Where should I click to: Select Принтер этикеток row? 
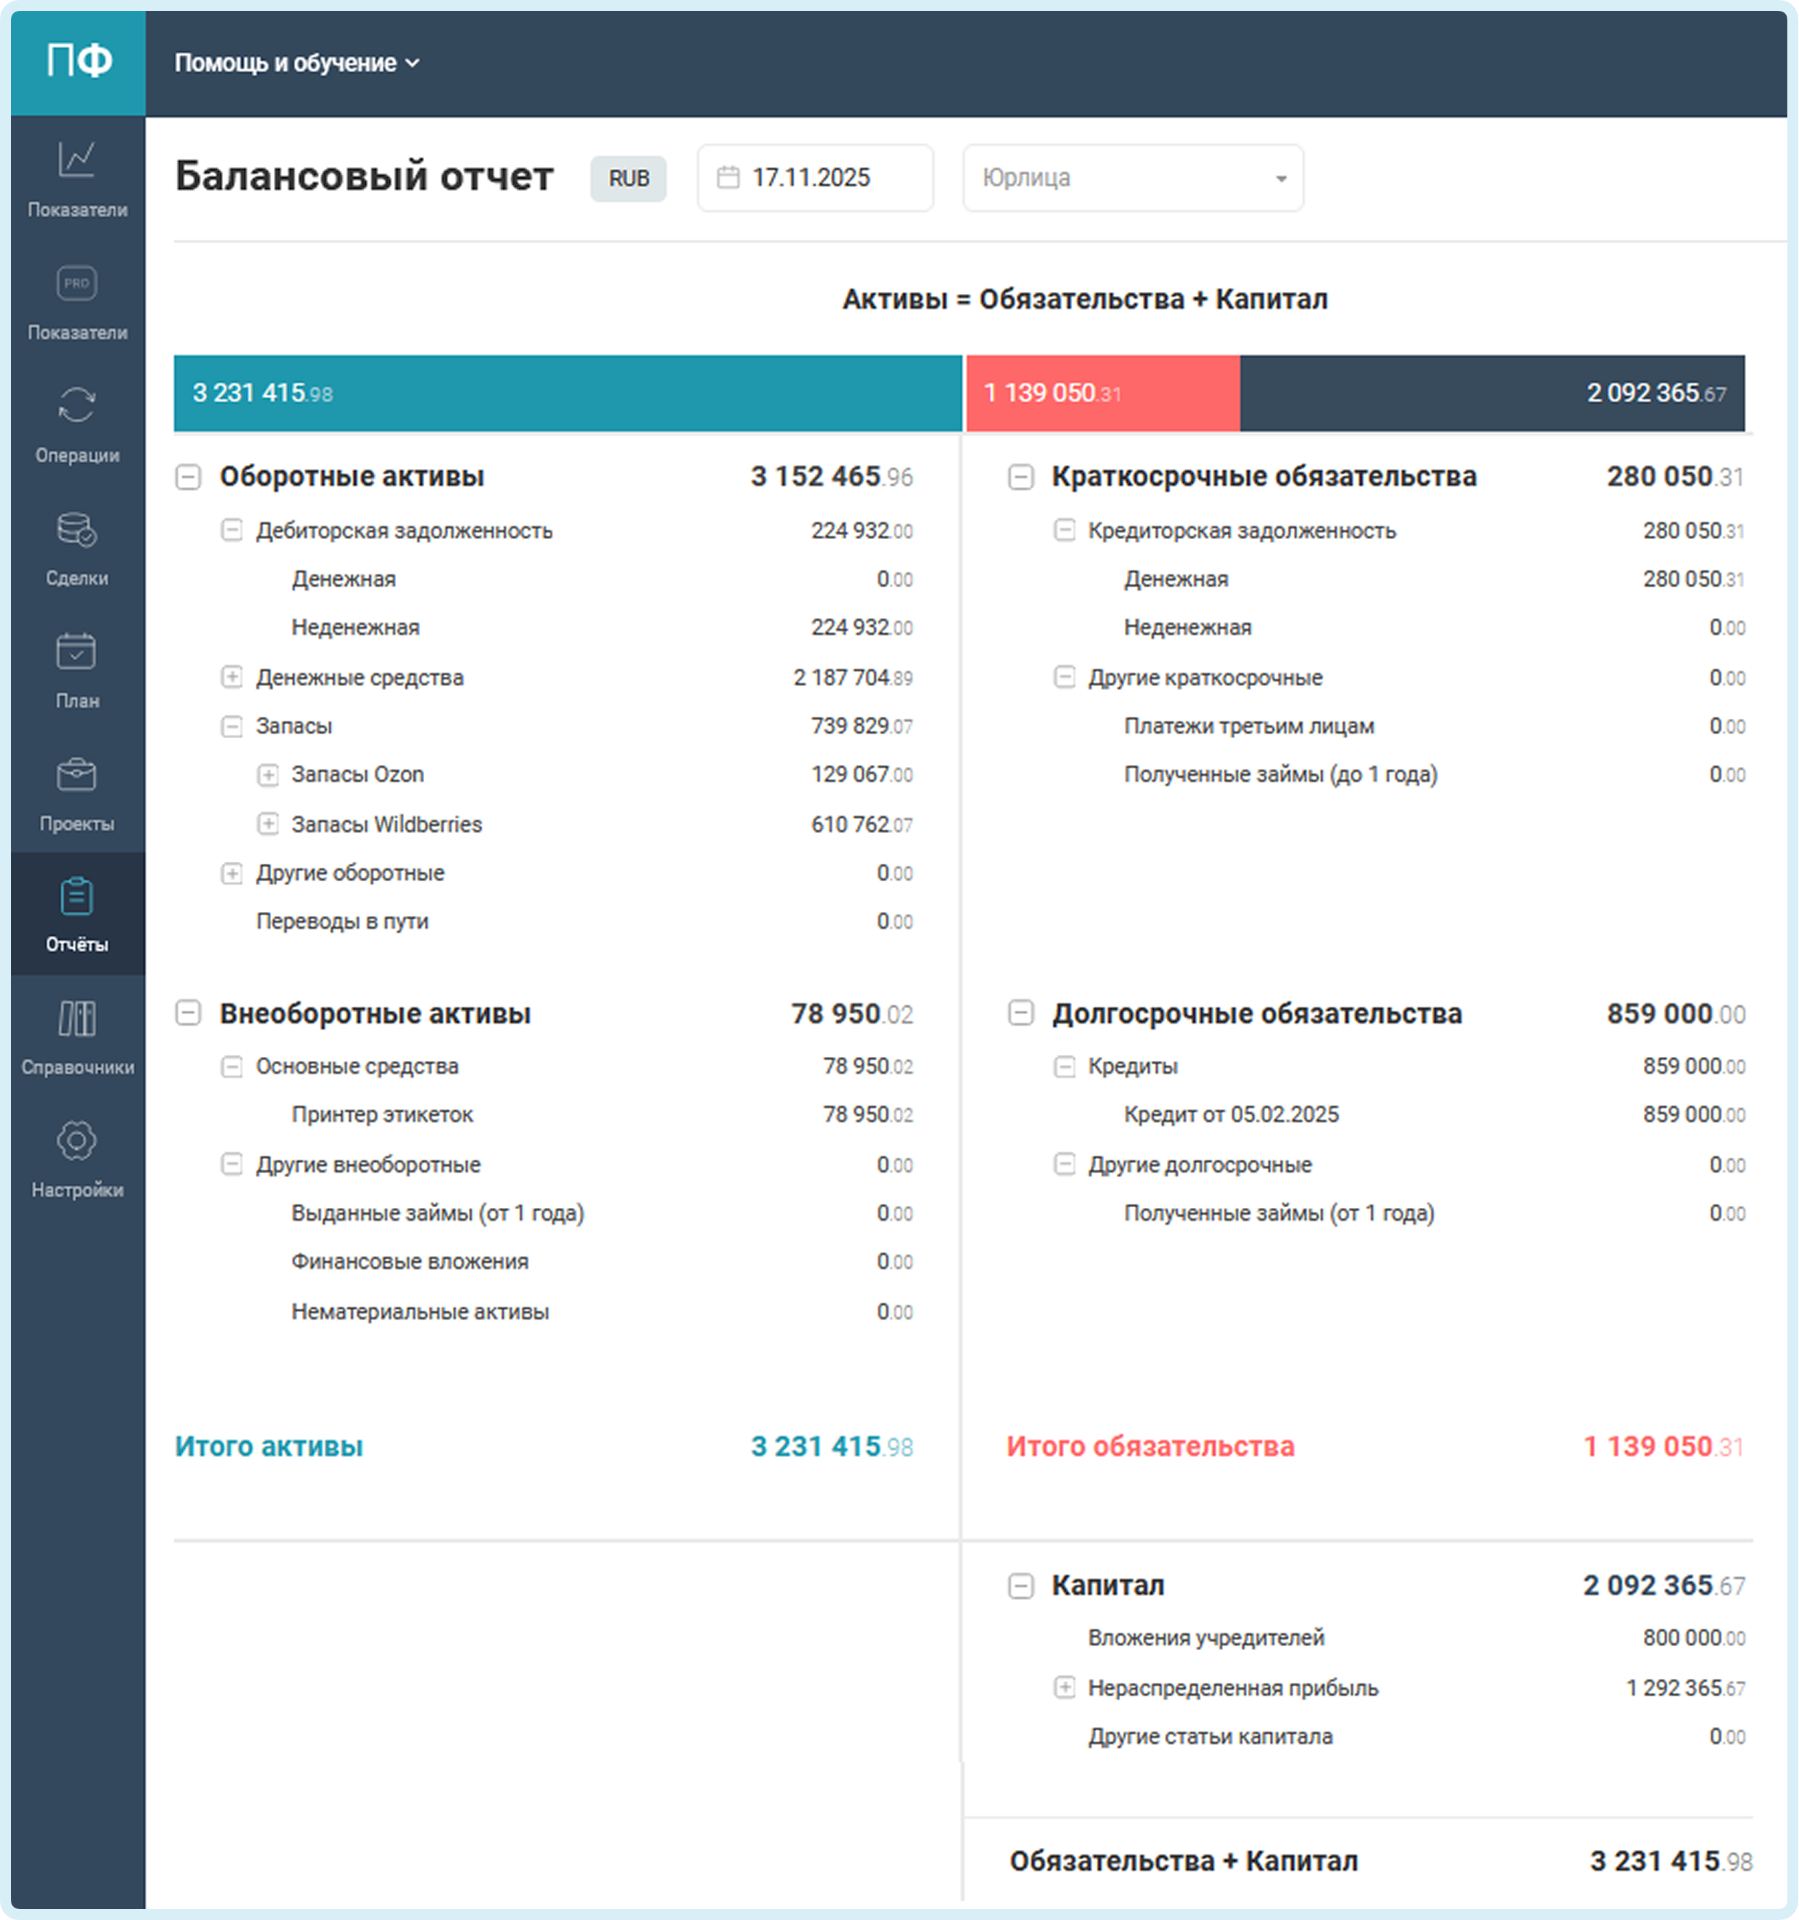pyautogui.click(x=602, y=1115)
